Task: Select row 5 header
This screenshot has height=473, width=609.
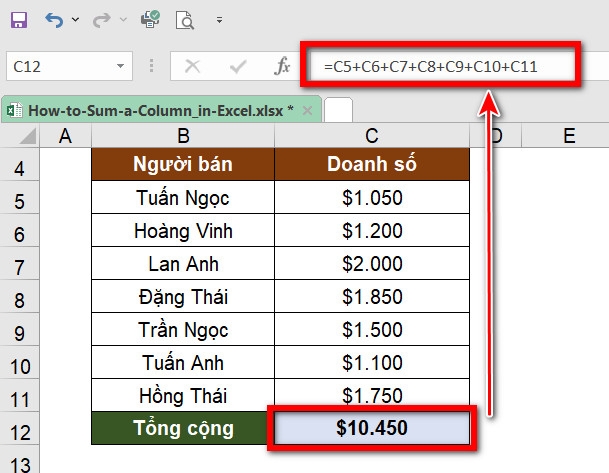Action: (x=19, y=197)
